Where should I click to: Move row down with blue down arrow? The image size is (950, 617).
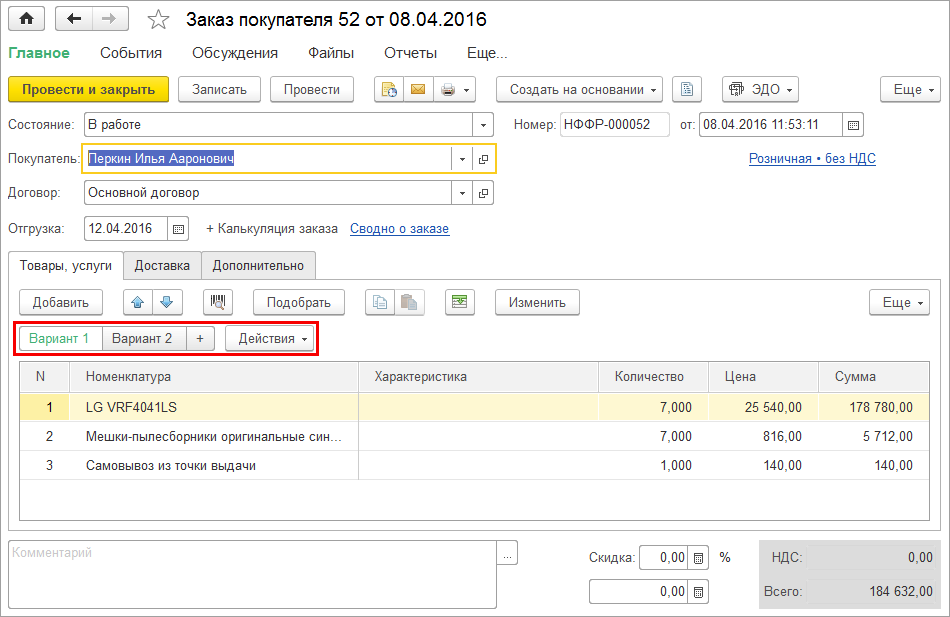166,302
